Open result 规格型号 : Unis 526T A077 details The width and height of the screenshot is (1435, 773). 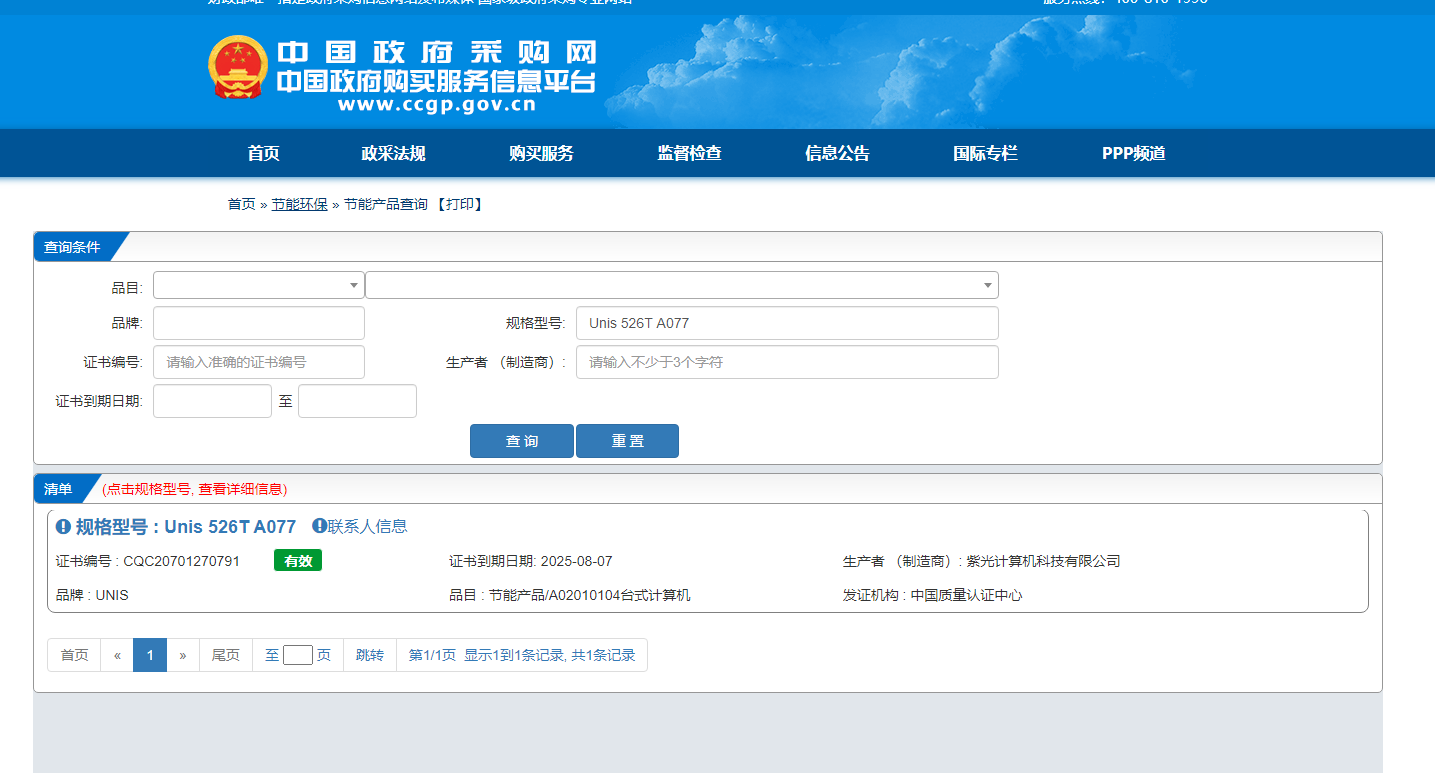(x=186, y=527)
